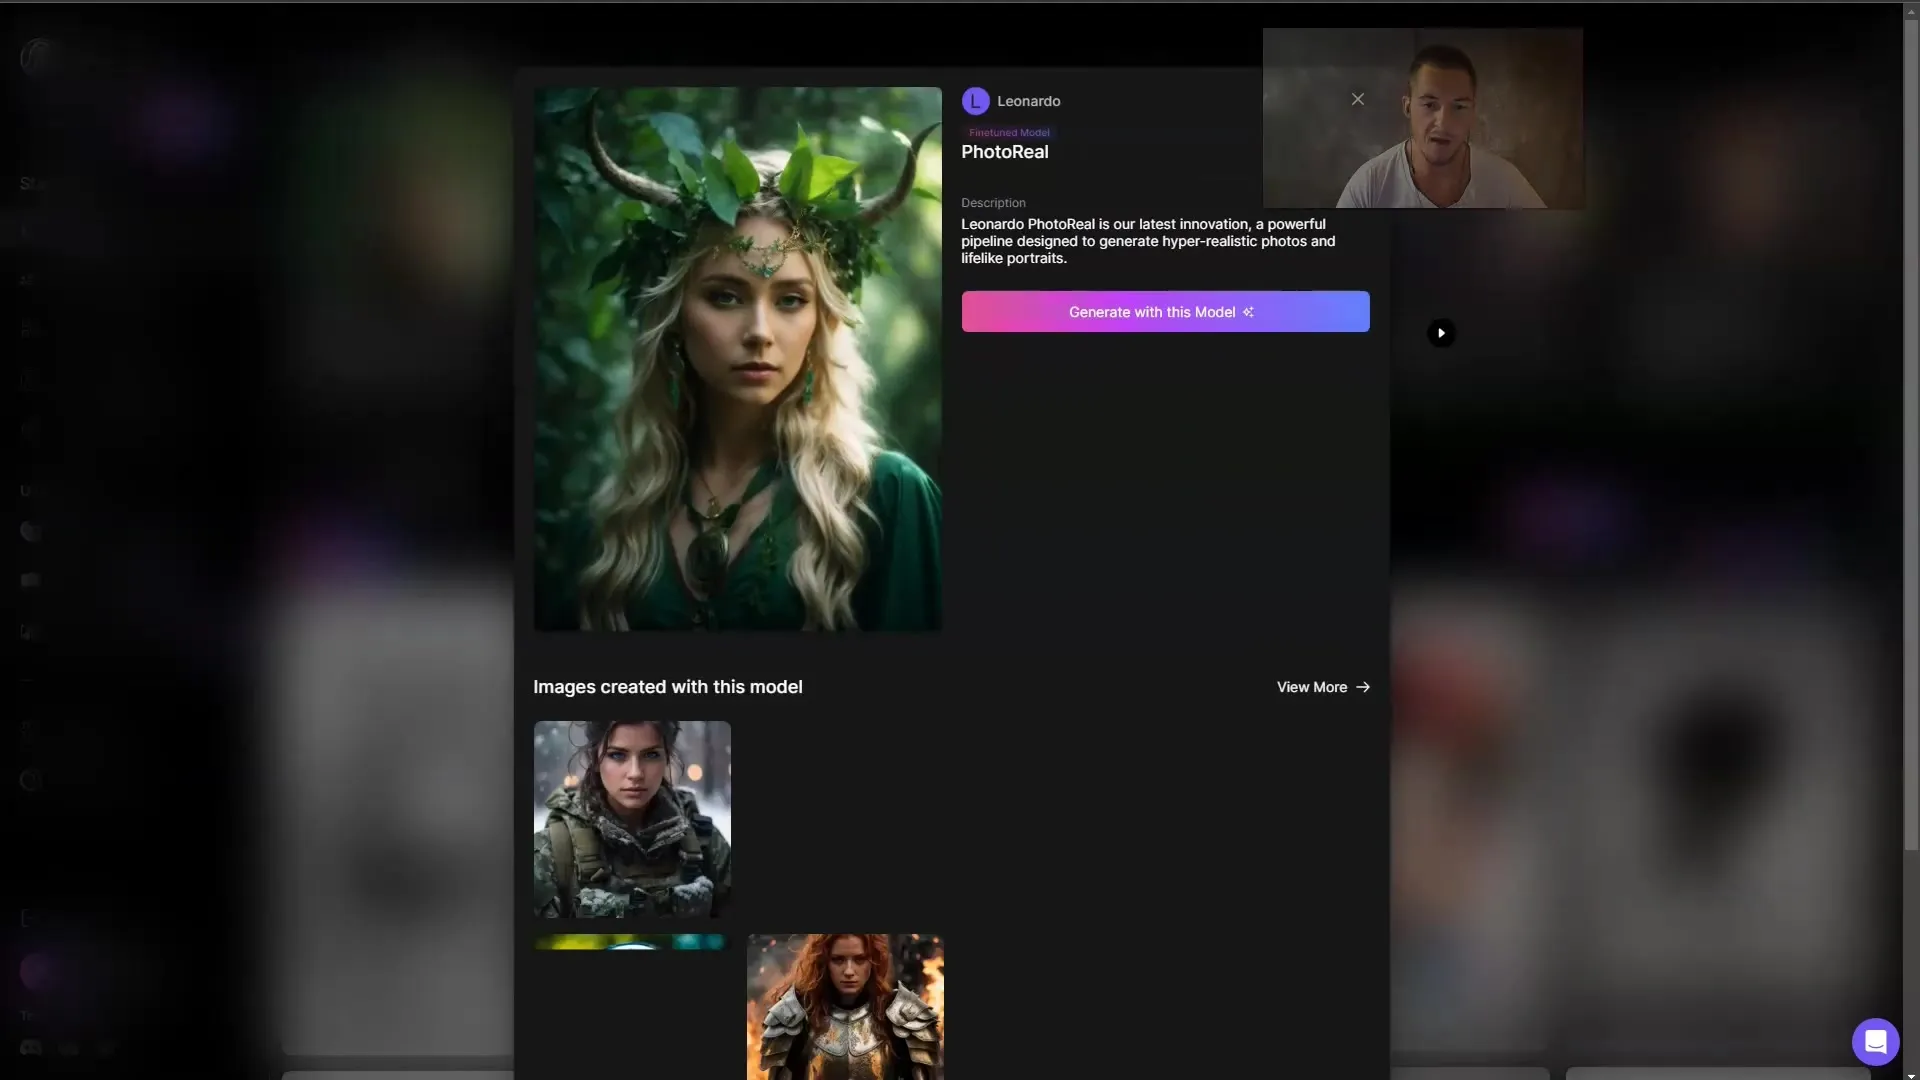Click the arrow icon next to View More

(1363, 687)
